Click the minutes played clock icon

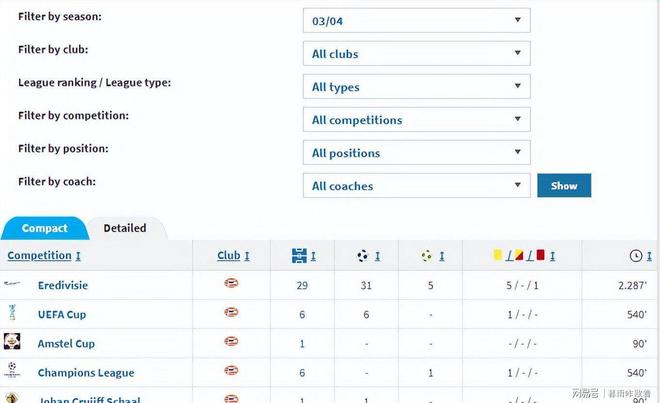coord(635,256)
